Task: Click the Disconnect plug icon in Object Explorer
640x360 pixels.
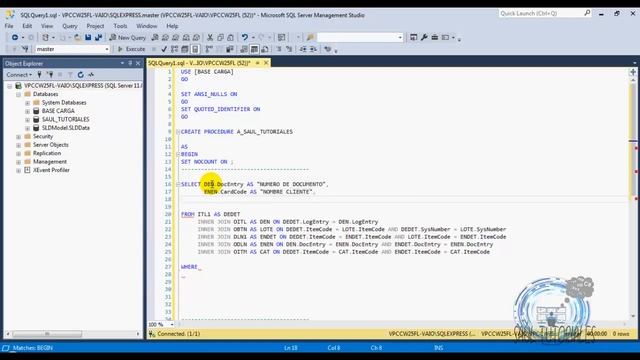Action: click(50, 75)
